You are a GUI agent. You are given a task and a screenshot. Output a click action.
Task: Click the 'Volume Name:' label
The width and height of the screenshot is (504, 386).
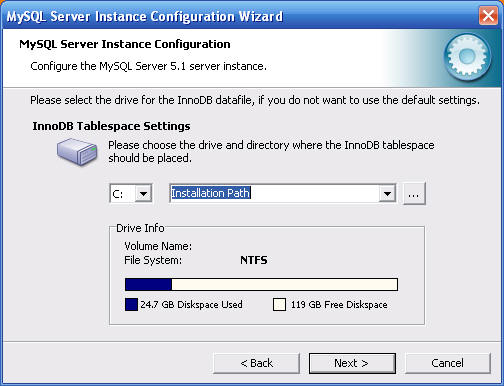158,246
